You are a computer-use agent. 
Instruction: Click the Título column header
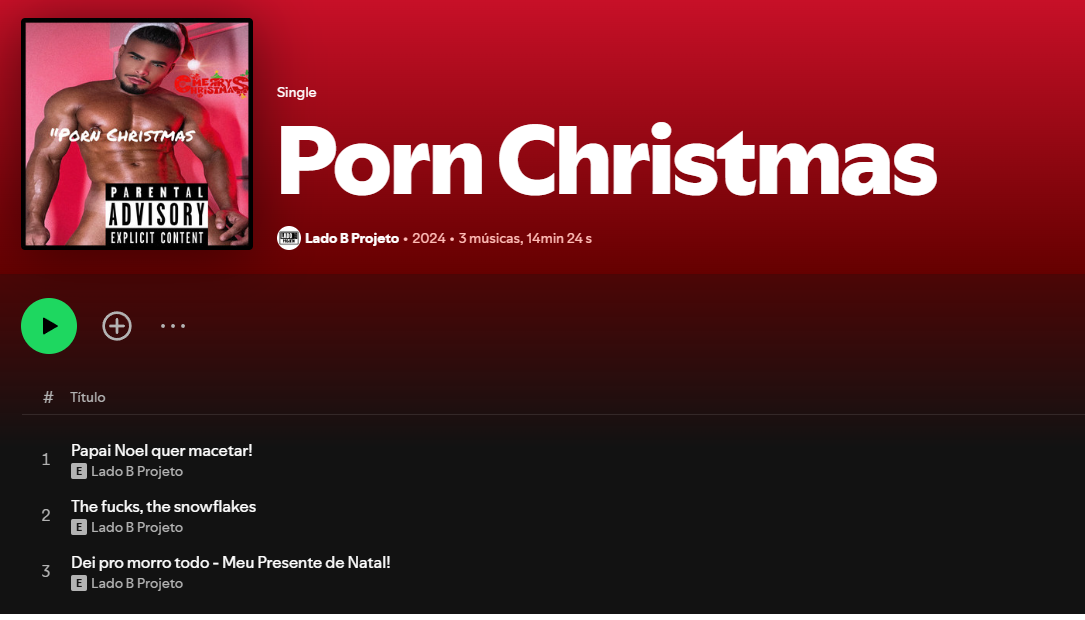[x=87, y=397]
